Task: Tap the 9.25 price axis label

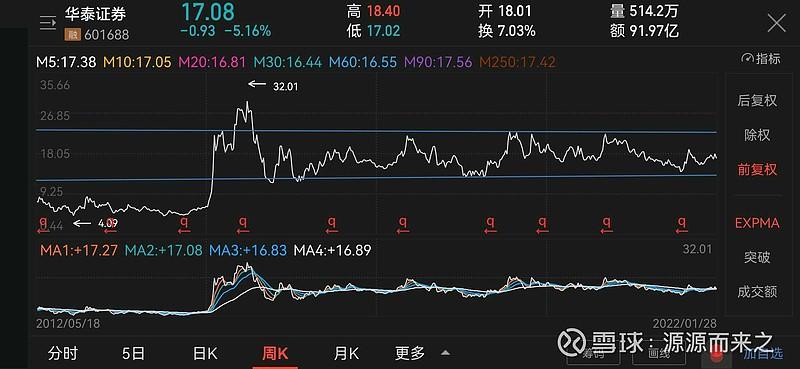Action: click(x=53, y=191)
